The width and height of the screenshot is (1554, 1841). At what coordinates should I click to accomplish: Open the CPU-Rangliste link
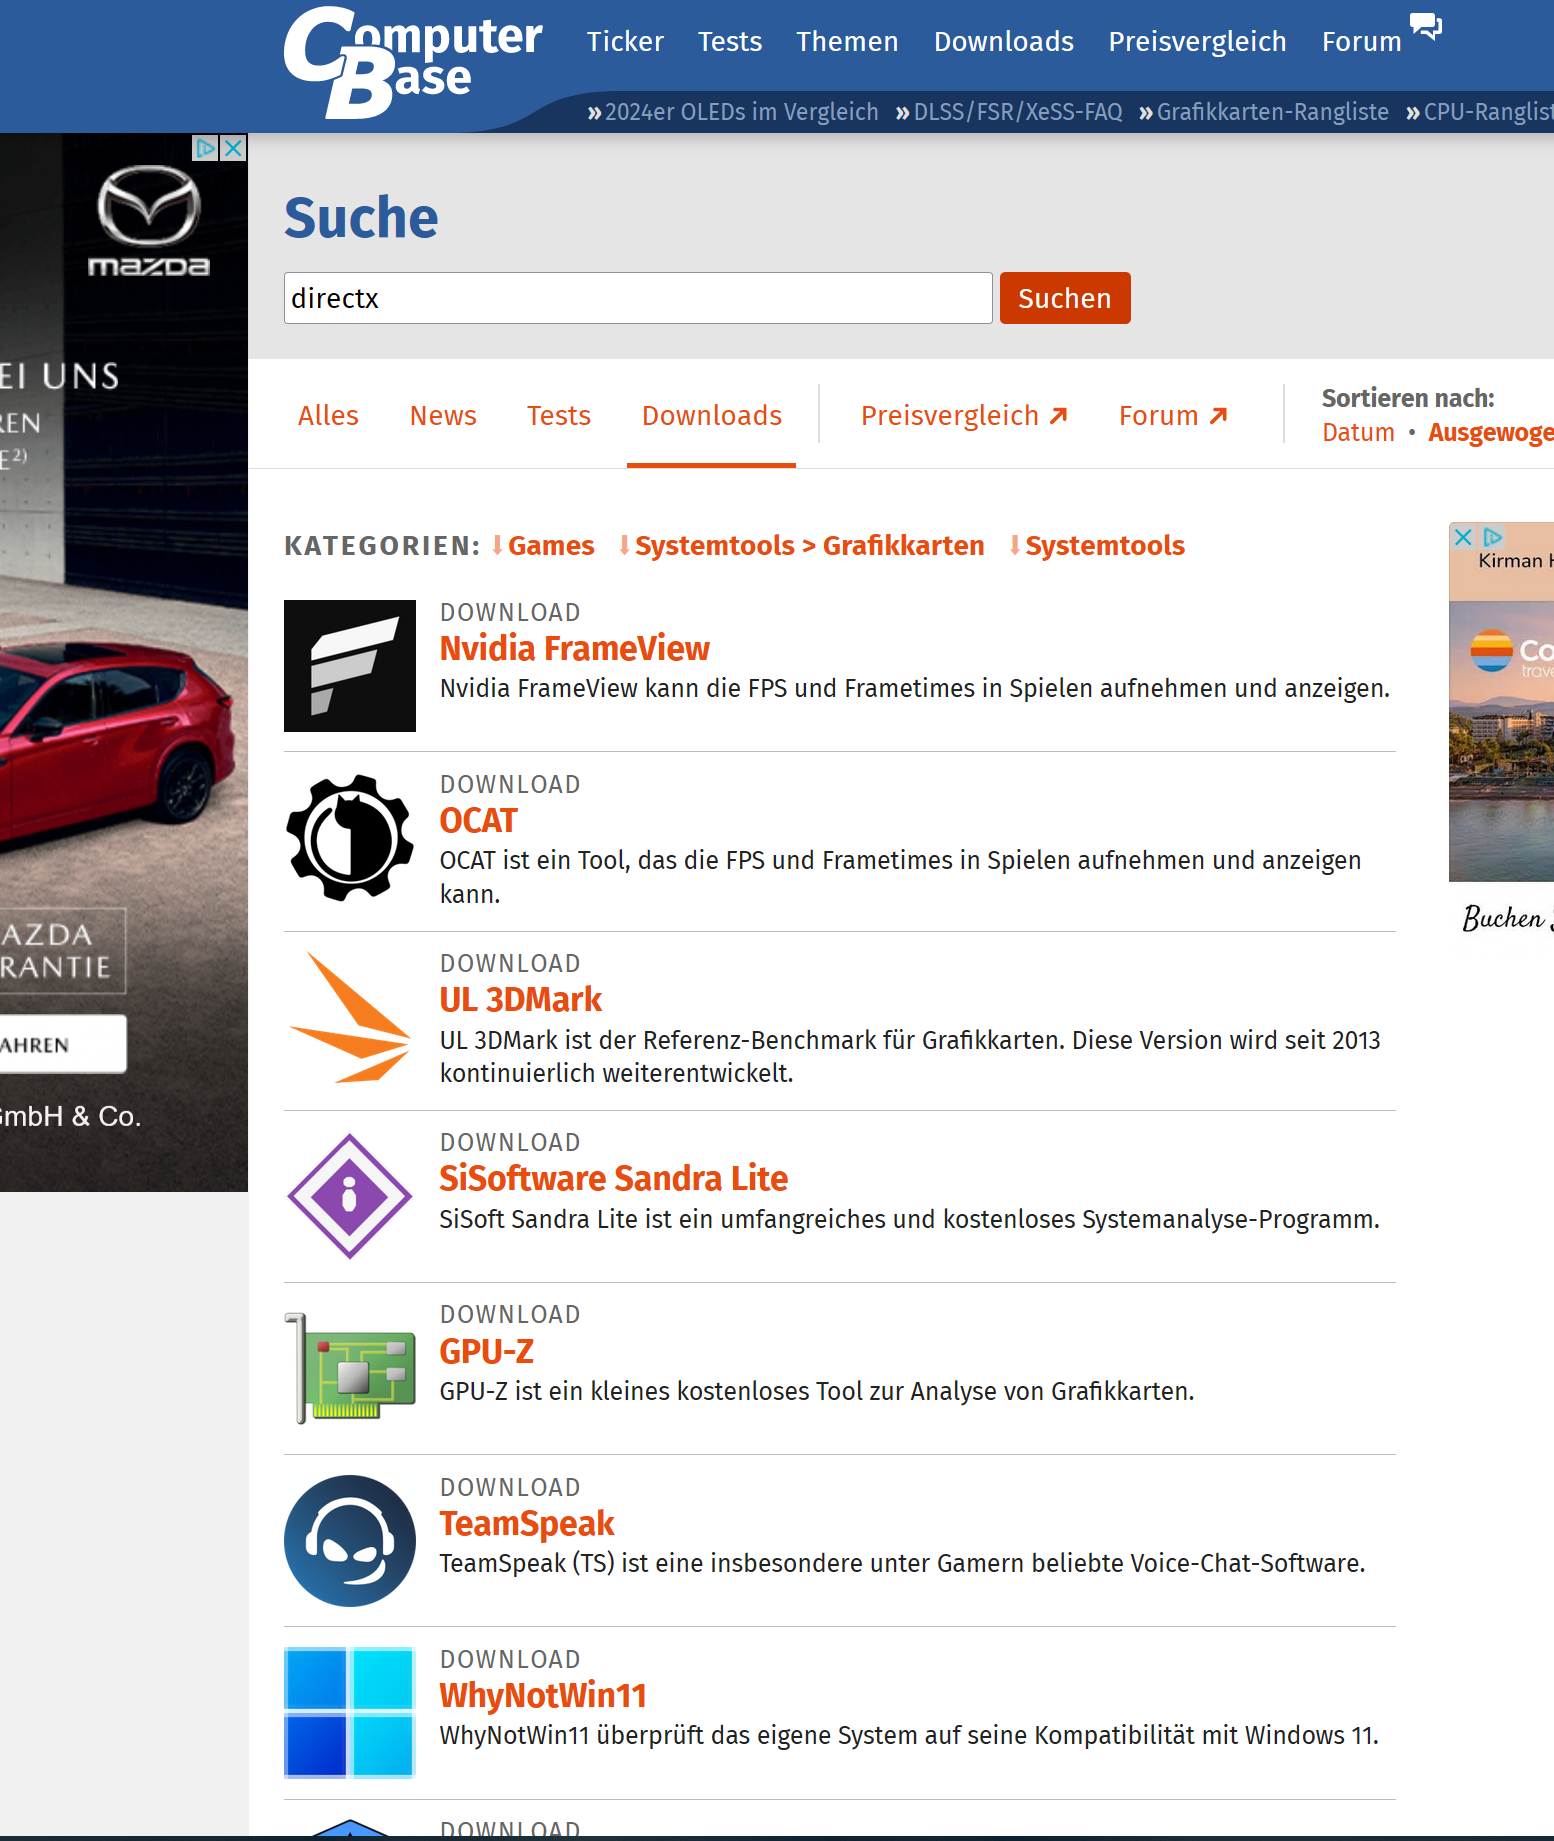(1480, 112)
